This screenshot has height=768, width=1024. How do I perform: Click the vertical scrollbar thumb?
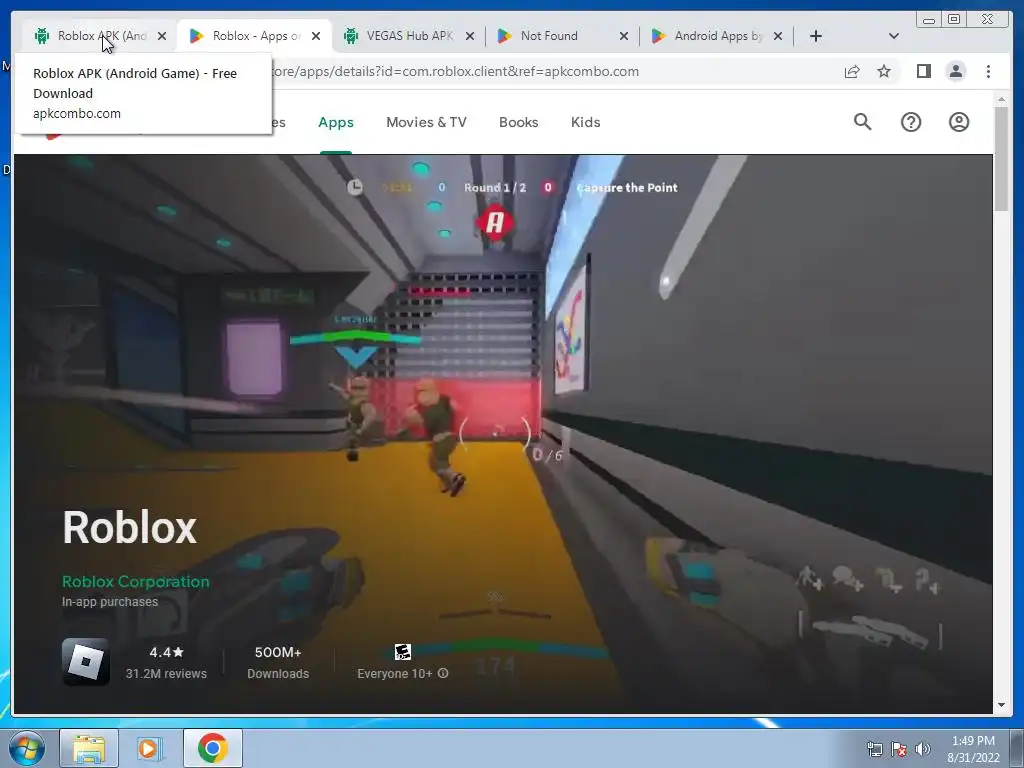coord(1001,159)
